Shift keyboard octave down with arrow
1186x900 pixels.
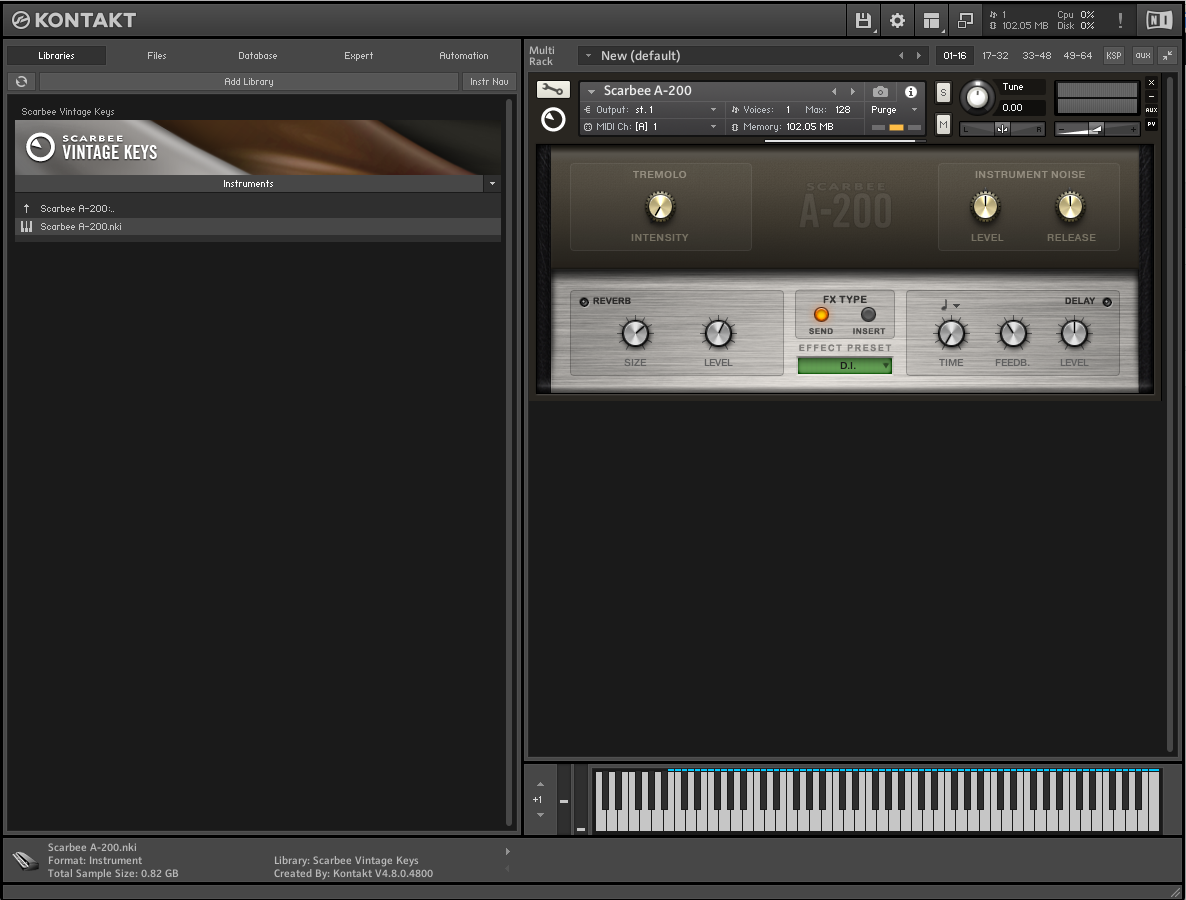point(540,815)
